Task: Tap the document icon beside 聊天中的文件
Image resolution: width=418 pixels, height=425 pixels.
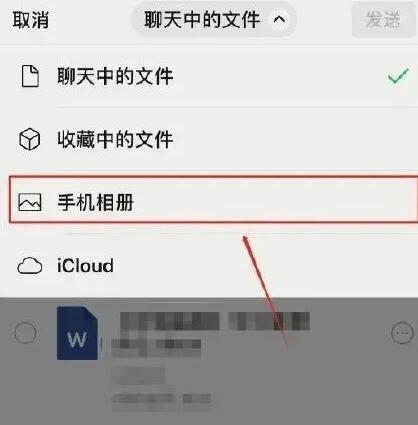Action: (30, 76)
